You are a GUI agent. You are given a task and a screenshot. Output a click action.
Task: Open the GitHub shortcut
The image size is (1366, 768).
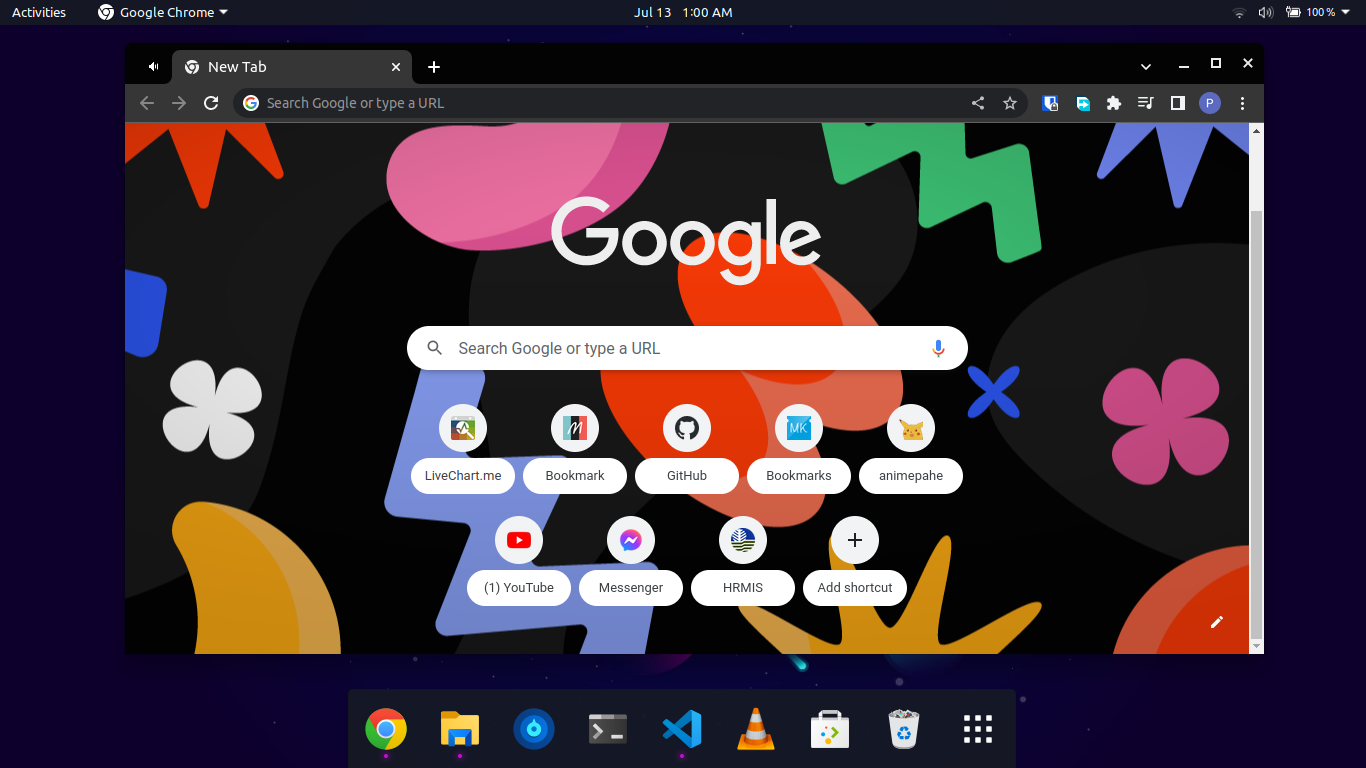[687, 449]
